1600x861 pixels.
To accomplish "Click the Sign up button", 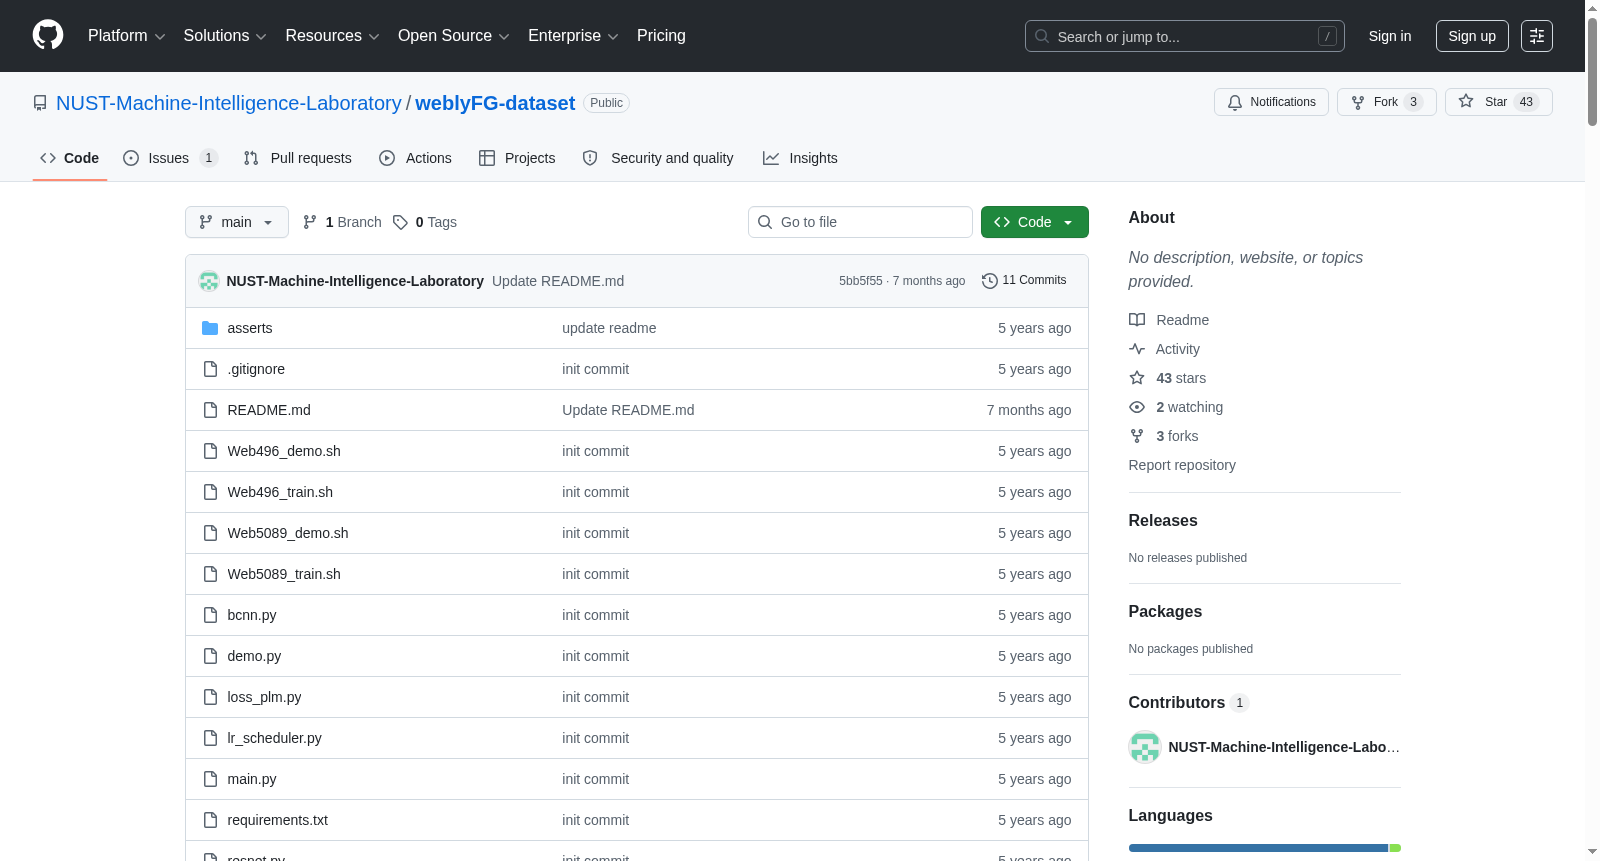I will [x=1472, y=36].
